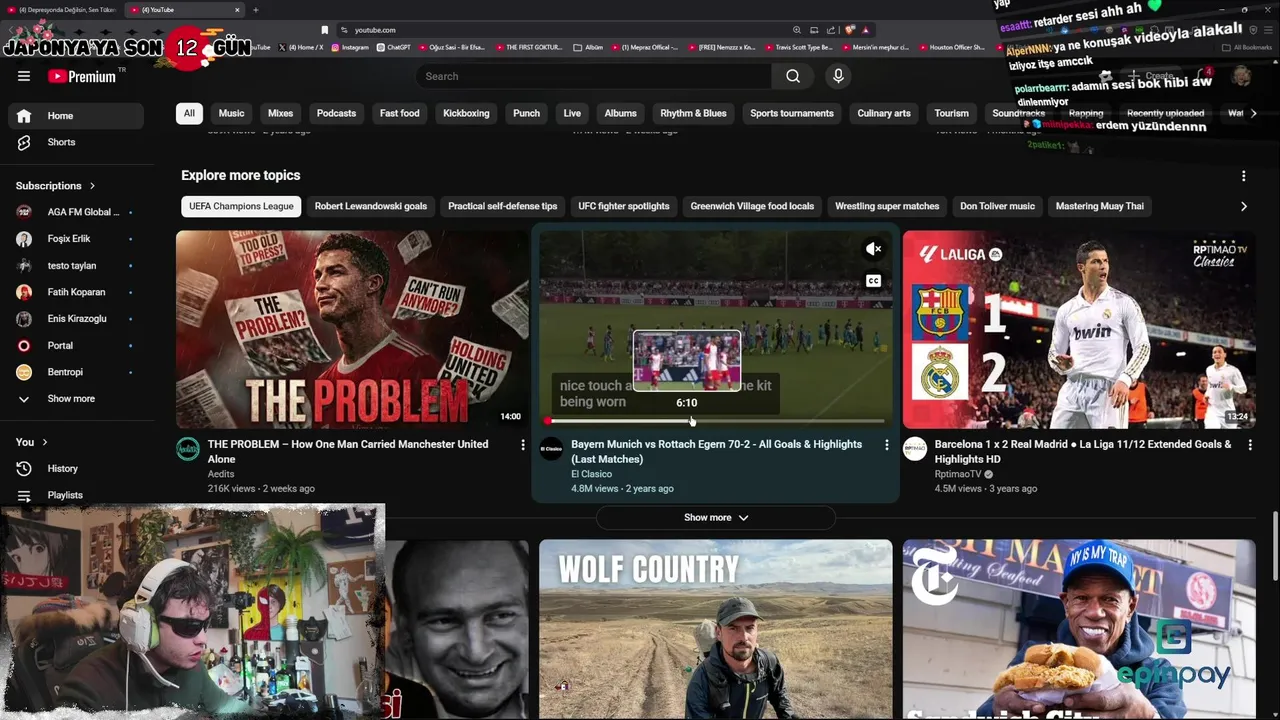Select the Culinary arts filter chip
1280x720 pixels.
884,113
